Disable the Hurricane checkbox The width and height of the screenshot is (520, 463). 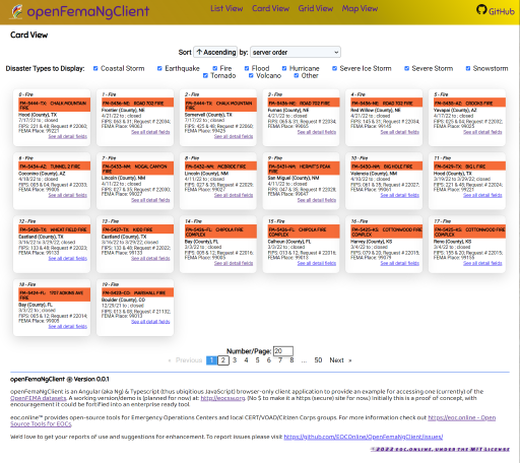click(x=284, y=68)
